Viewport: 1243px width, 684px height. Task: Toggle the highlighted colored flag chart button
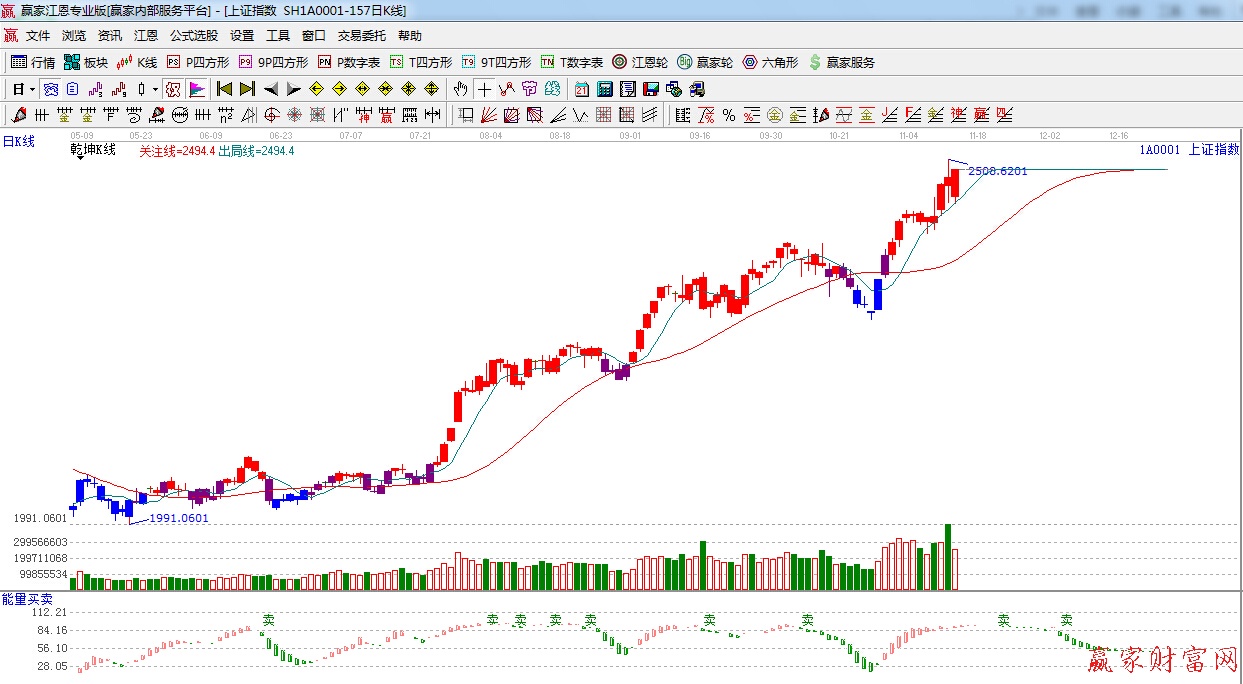click(x=196, y=89)
